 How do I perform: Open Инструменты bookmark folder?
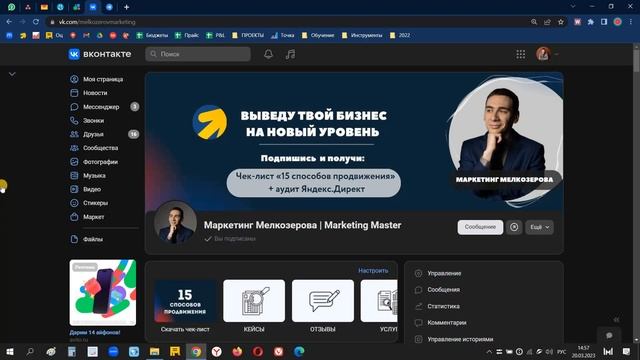pos(362,36)
